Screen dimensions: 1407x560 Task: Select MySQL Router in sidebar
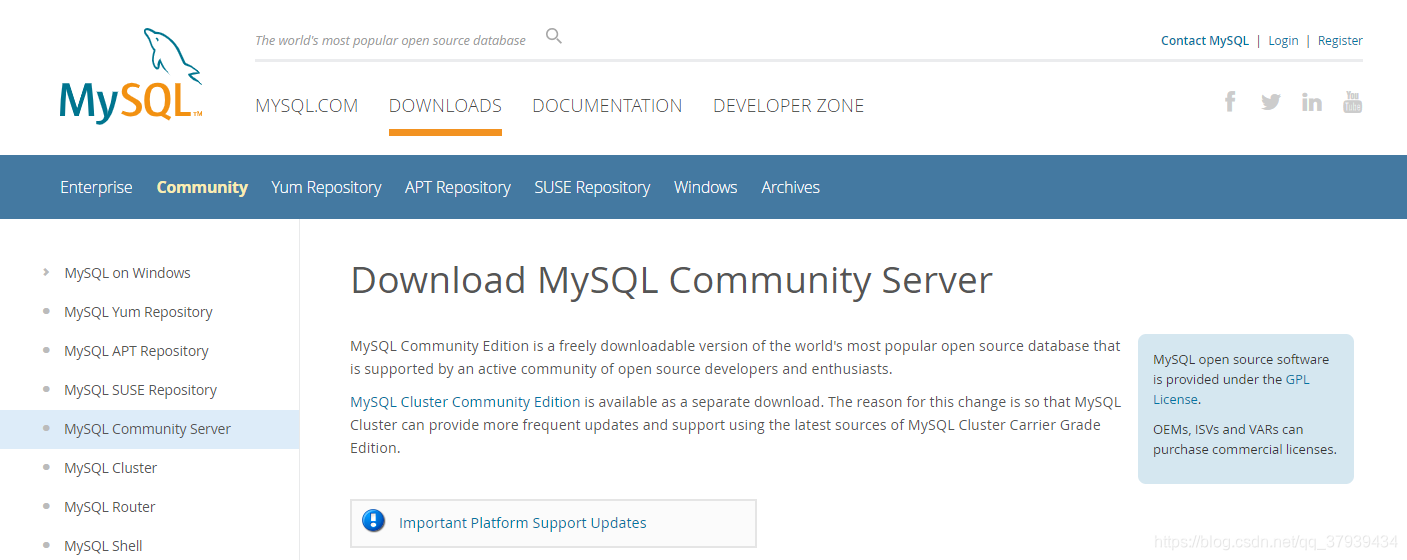(110, 507)
